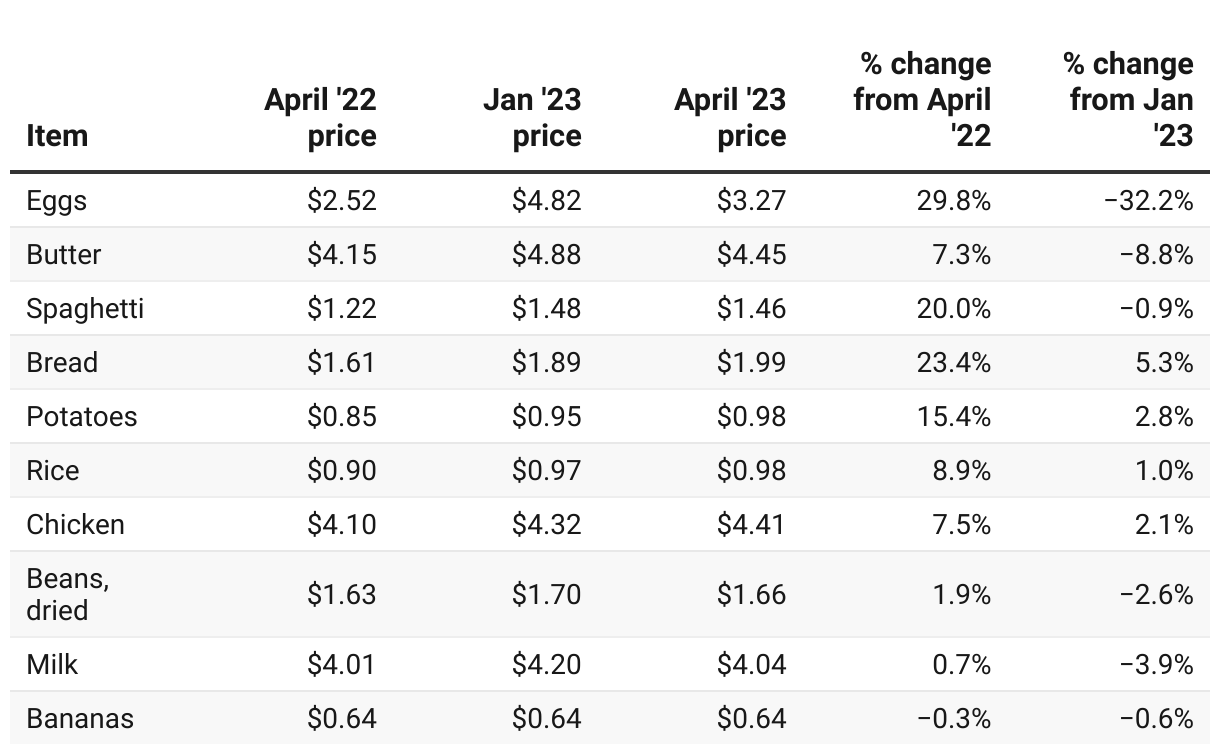The height and width of the screenshot is (754, 1220).
Task: Select the Beans, dried item cell
Action: point(67,594)
